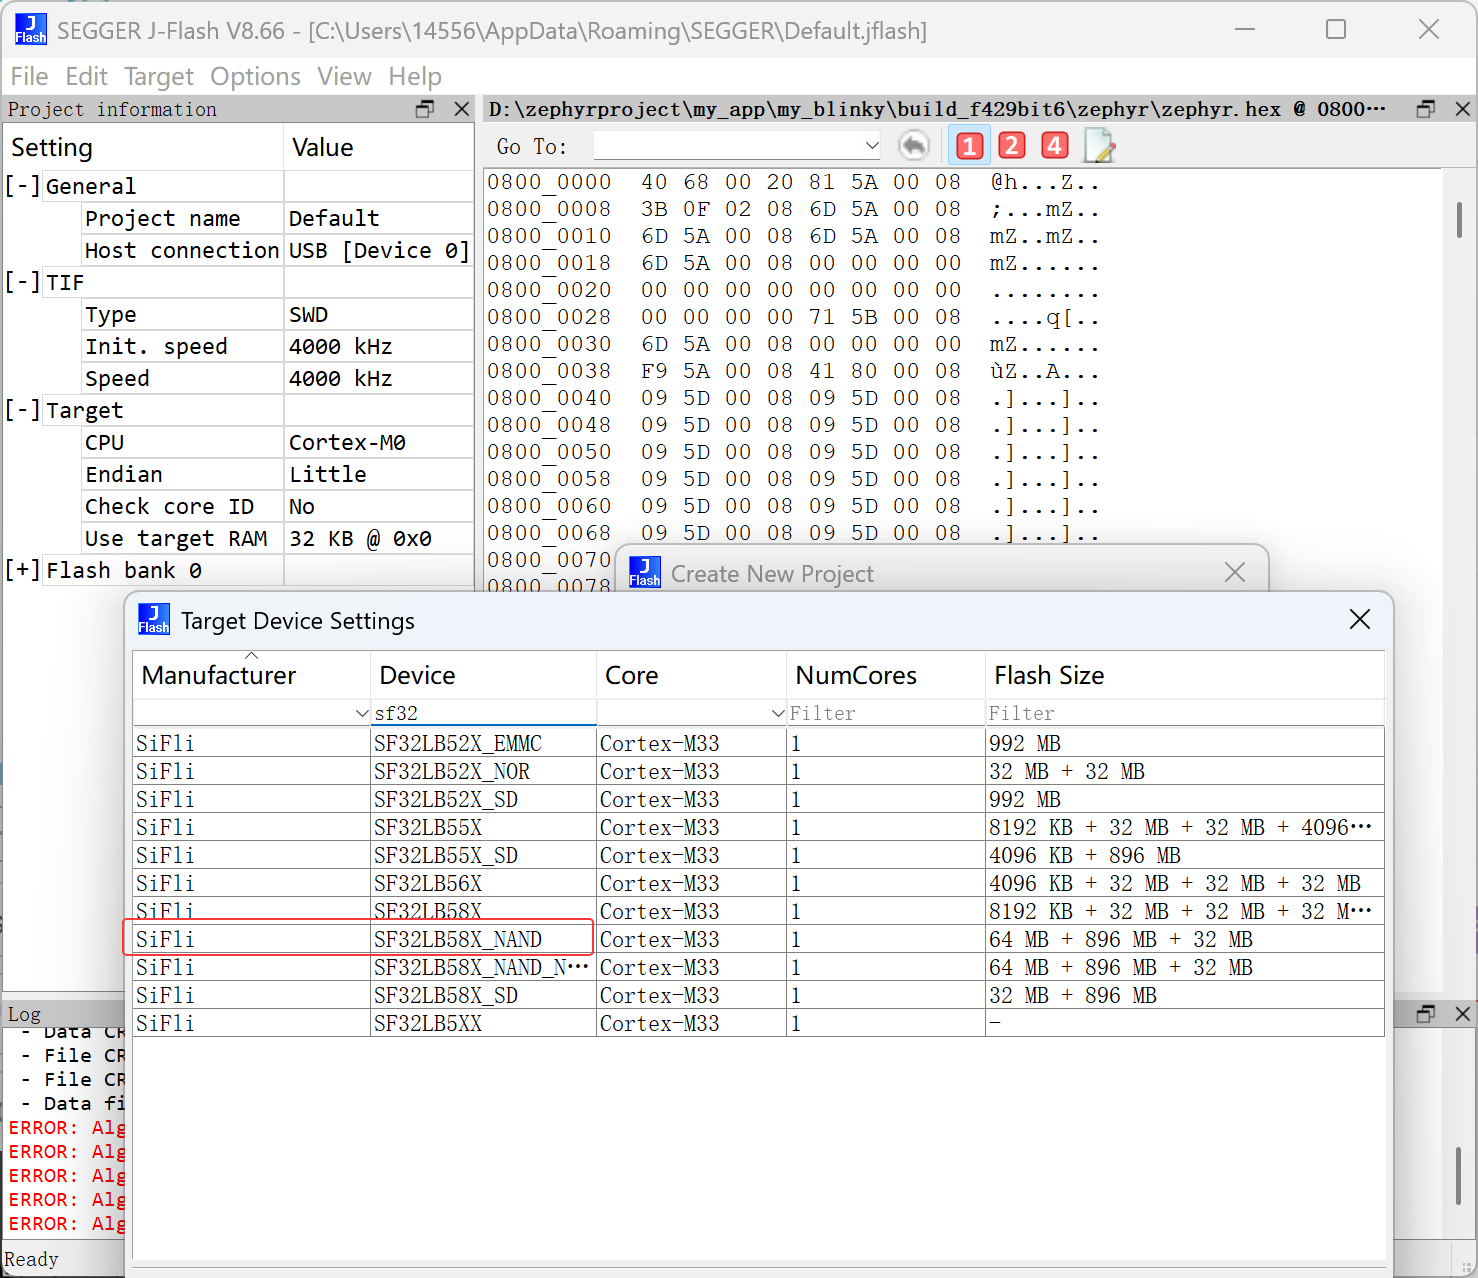Click the 2-byte display width icon

point(1011,146)
